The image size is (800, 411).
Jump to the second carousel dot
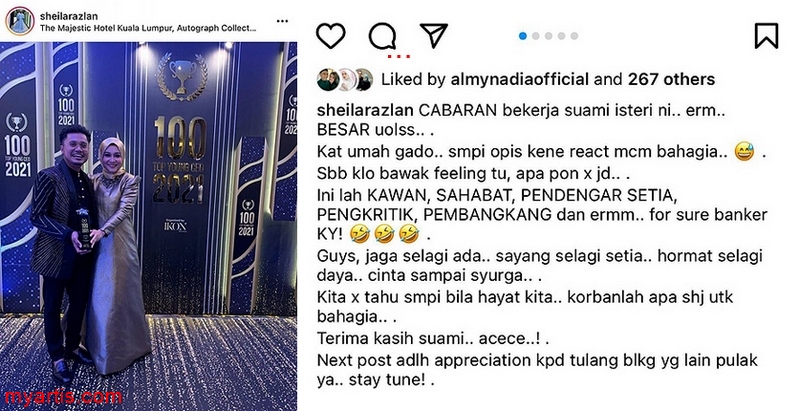[536, 36]
